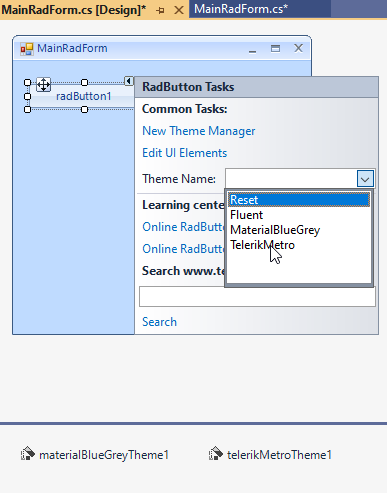Select the radButton1 control
Image resolution: width=387 pixels, height=493 pixels.
click(84, 96)
